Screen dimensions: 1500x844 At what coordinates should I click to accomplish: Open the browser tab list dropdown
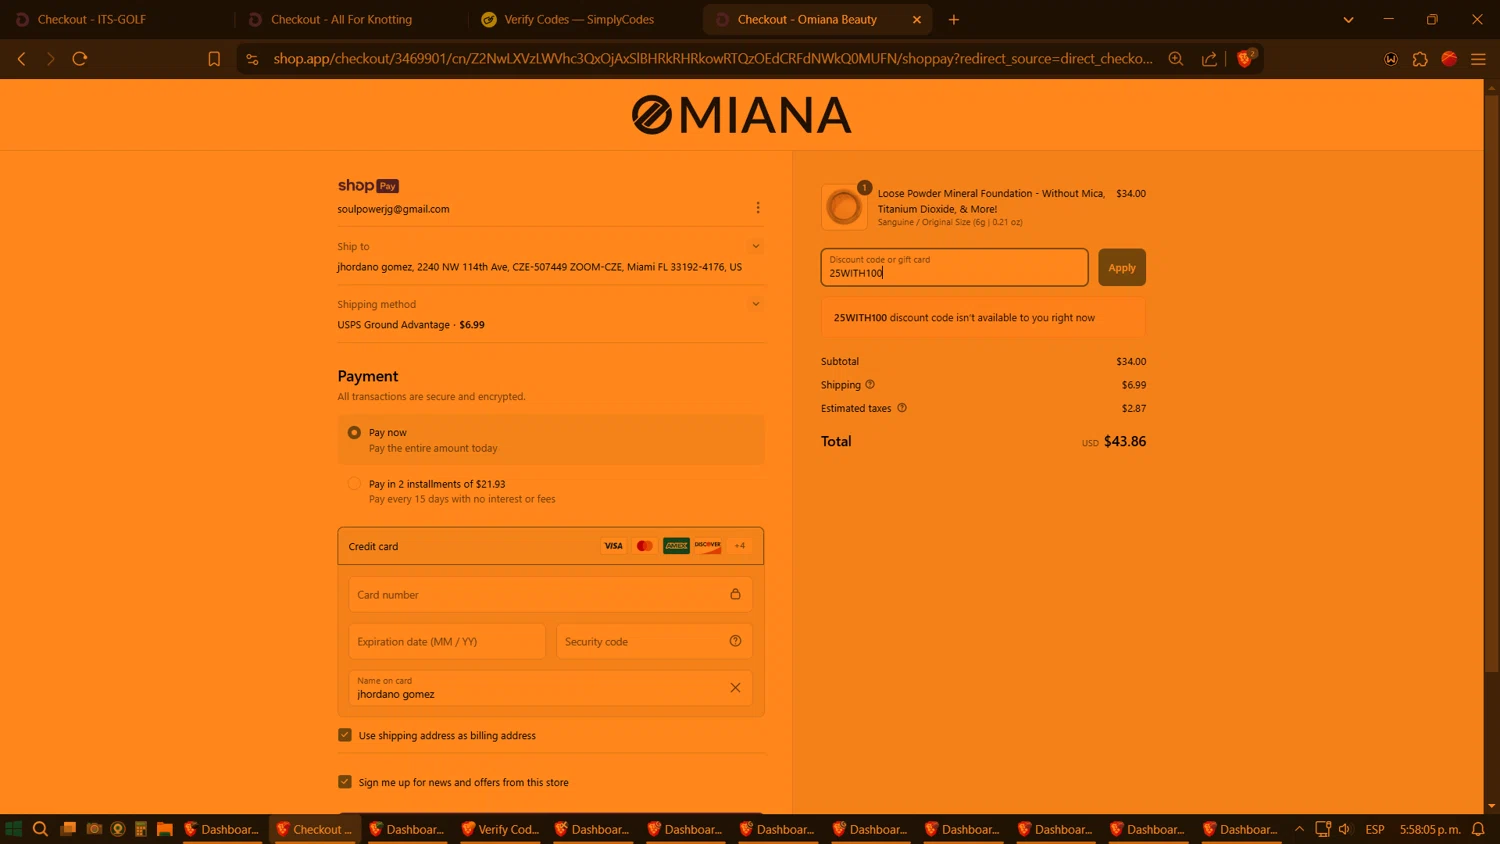point(1348,19)
